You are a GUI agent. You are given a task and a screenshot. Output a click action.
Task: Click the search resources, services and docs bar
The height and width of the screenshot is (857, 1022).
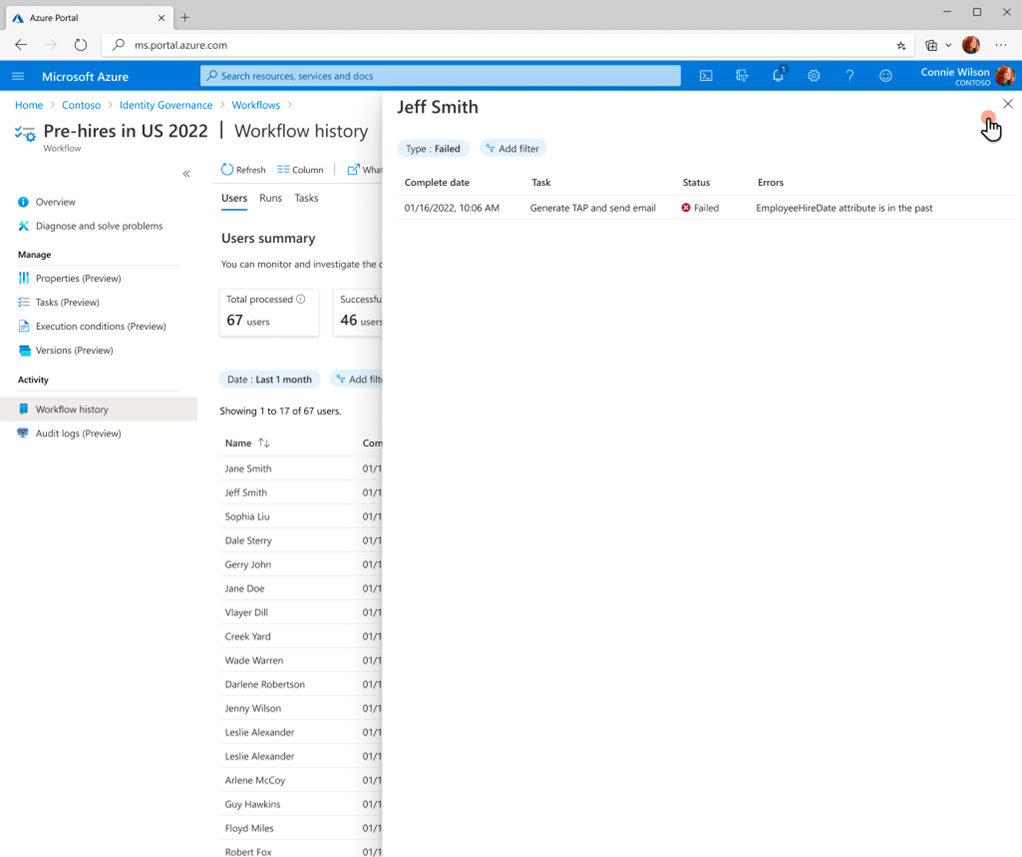[x=440, y=76]
